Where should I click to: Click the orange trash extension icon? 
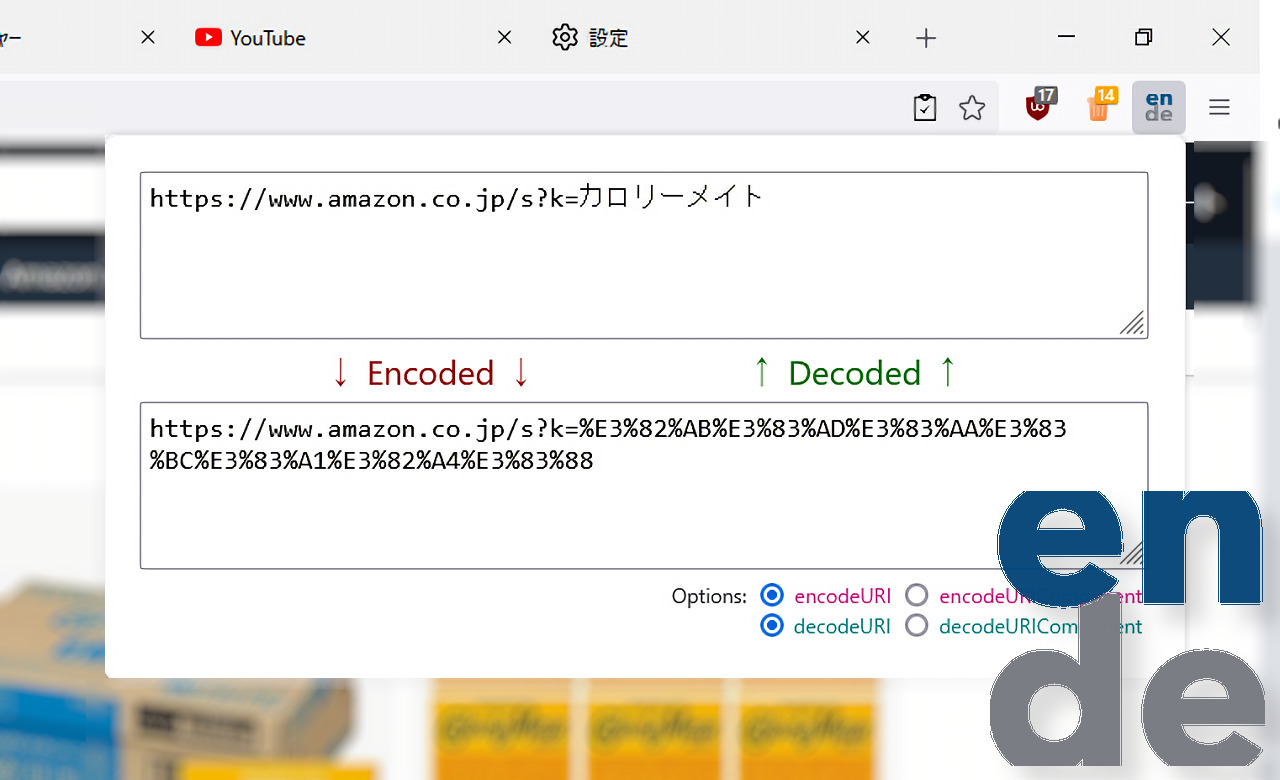click(x=1100, y=105)
